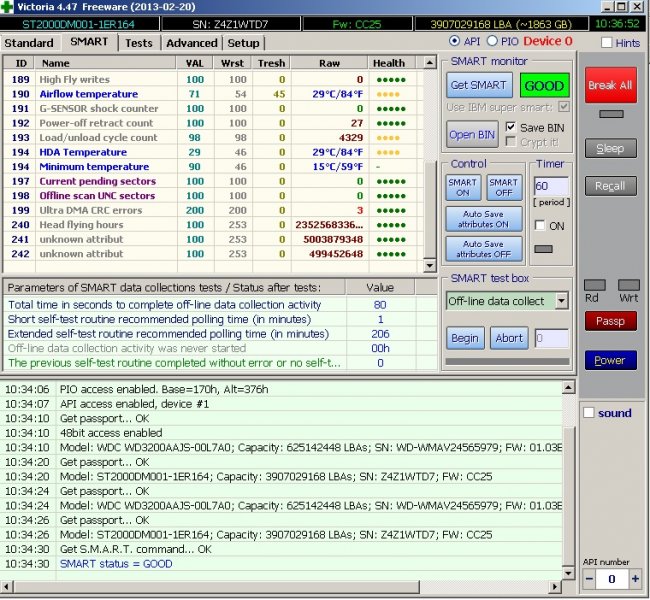The height and width of the screenshot is (600, 650).
Task: Decrease API number with minus button
Action: pyautogui.click(x=589, y=579)
